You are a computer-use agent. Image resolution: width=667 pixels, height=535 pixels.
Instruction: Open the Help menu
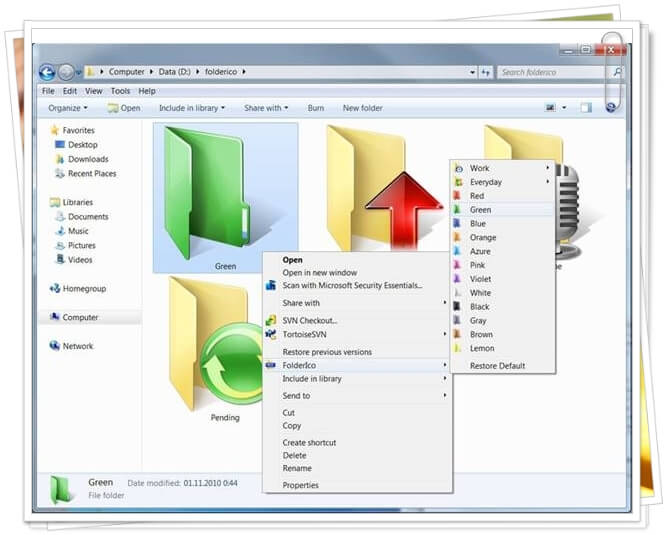[147, 91]
